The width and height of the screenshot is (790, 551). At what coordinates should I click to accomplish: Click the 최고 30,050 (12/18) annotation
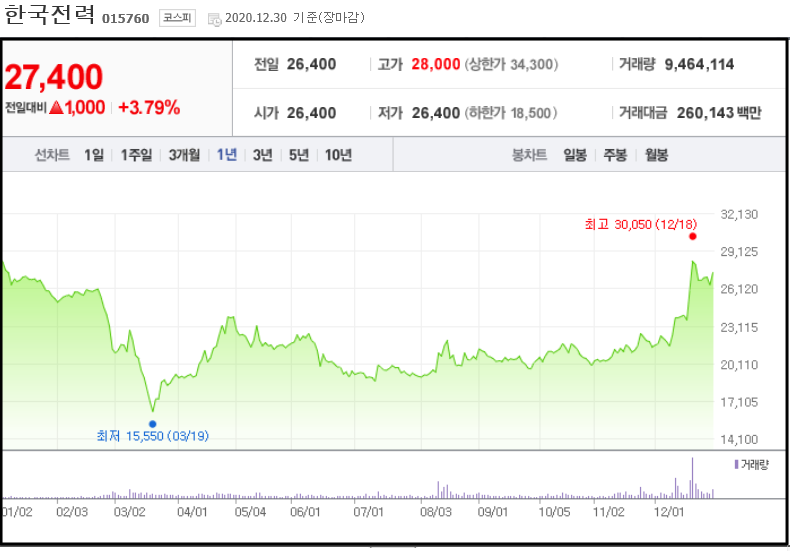pos(640,224)
